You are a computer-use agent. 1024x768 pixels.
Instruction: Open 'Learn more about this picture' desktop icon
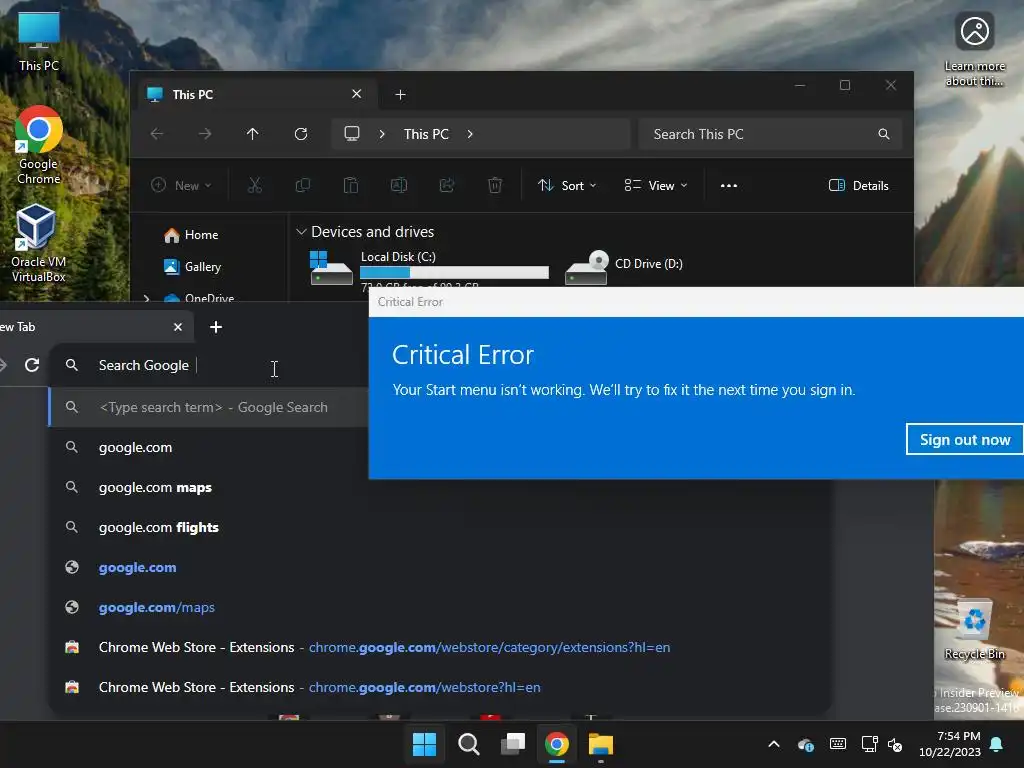click(x=974, y=50)
